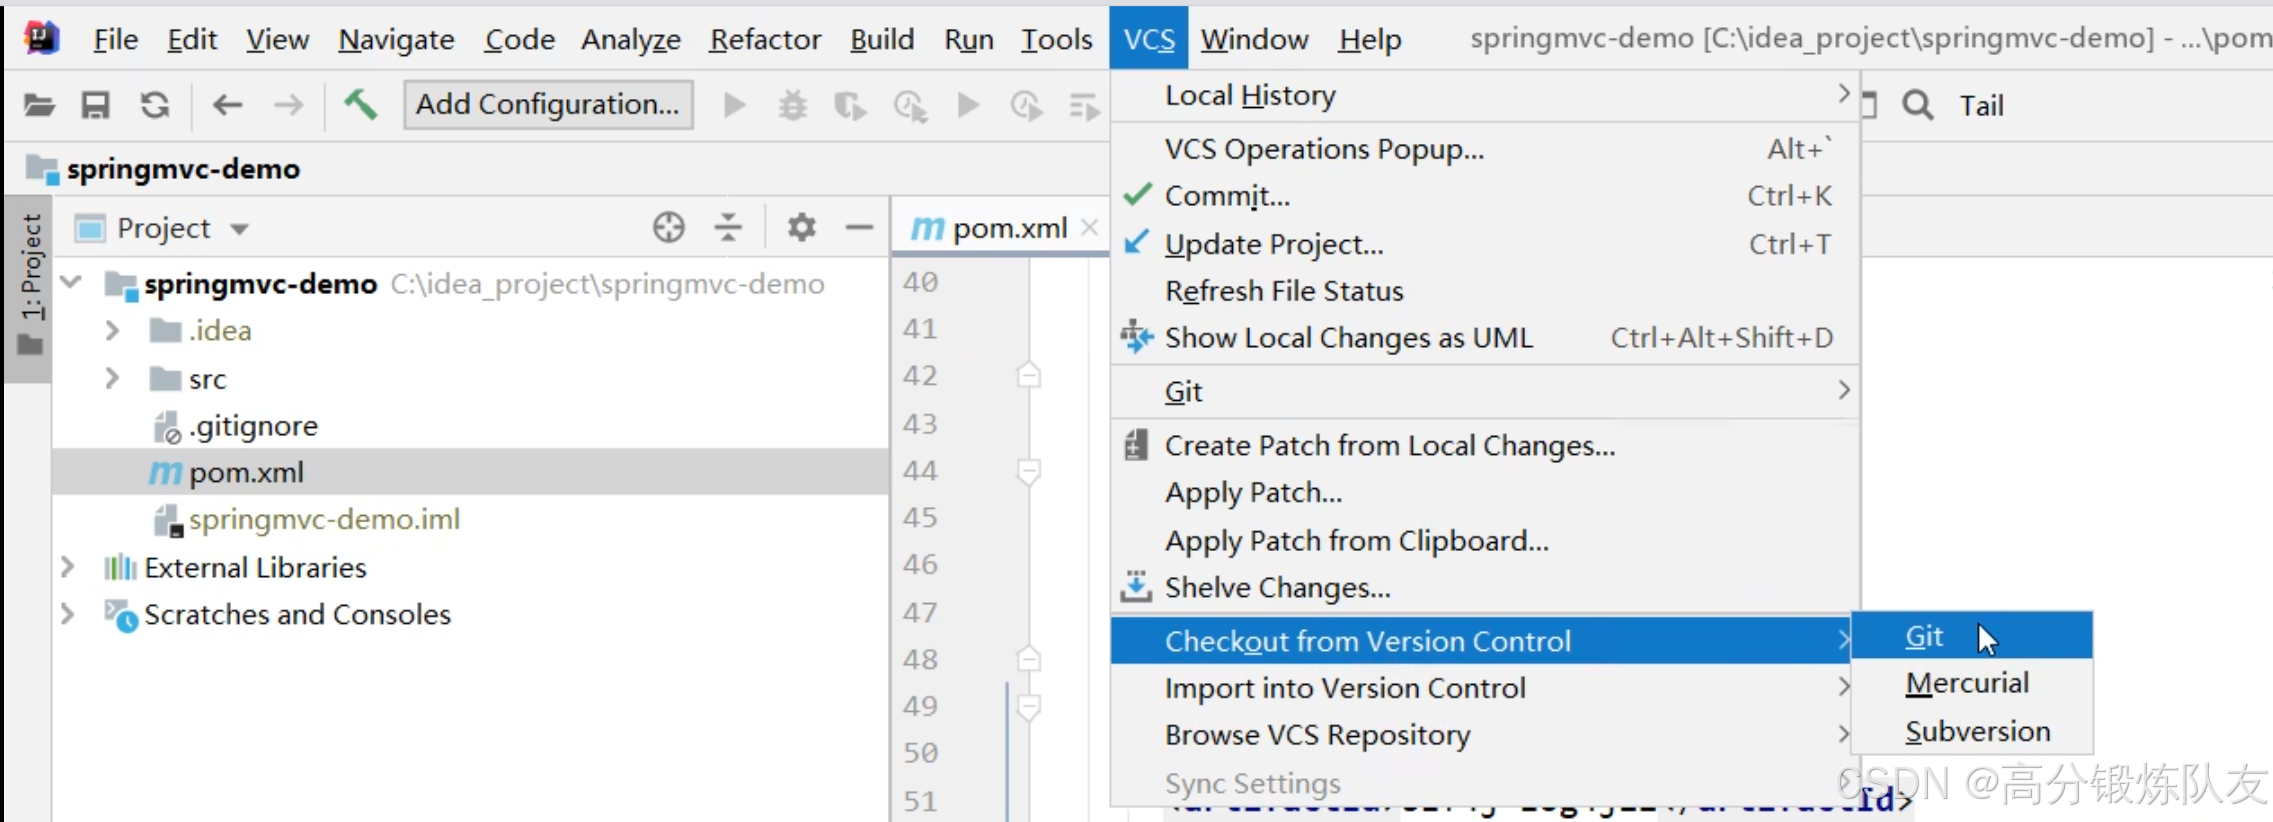Click the Debug bug icon
Screen dimensions: 2273x822
793,105
